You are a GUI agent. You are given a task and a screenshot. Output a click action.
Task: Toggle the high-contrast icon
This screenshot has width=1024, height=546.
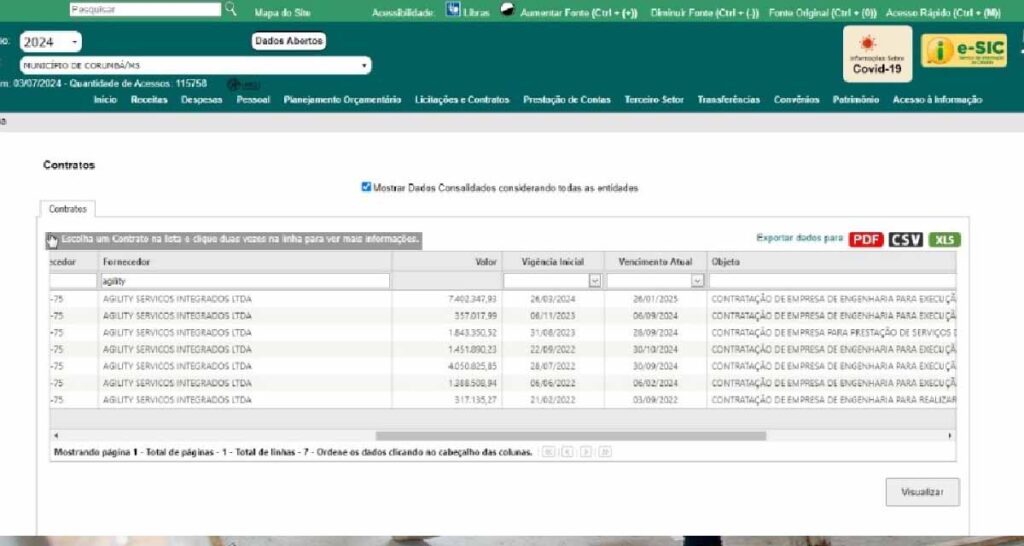[507, 10]
